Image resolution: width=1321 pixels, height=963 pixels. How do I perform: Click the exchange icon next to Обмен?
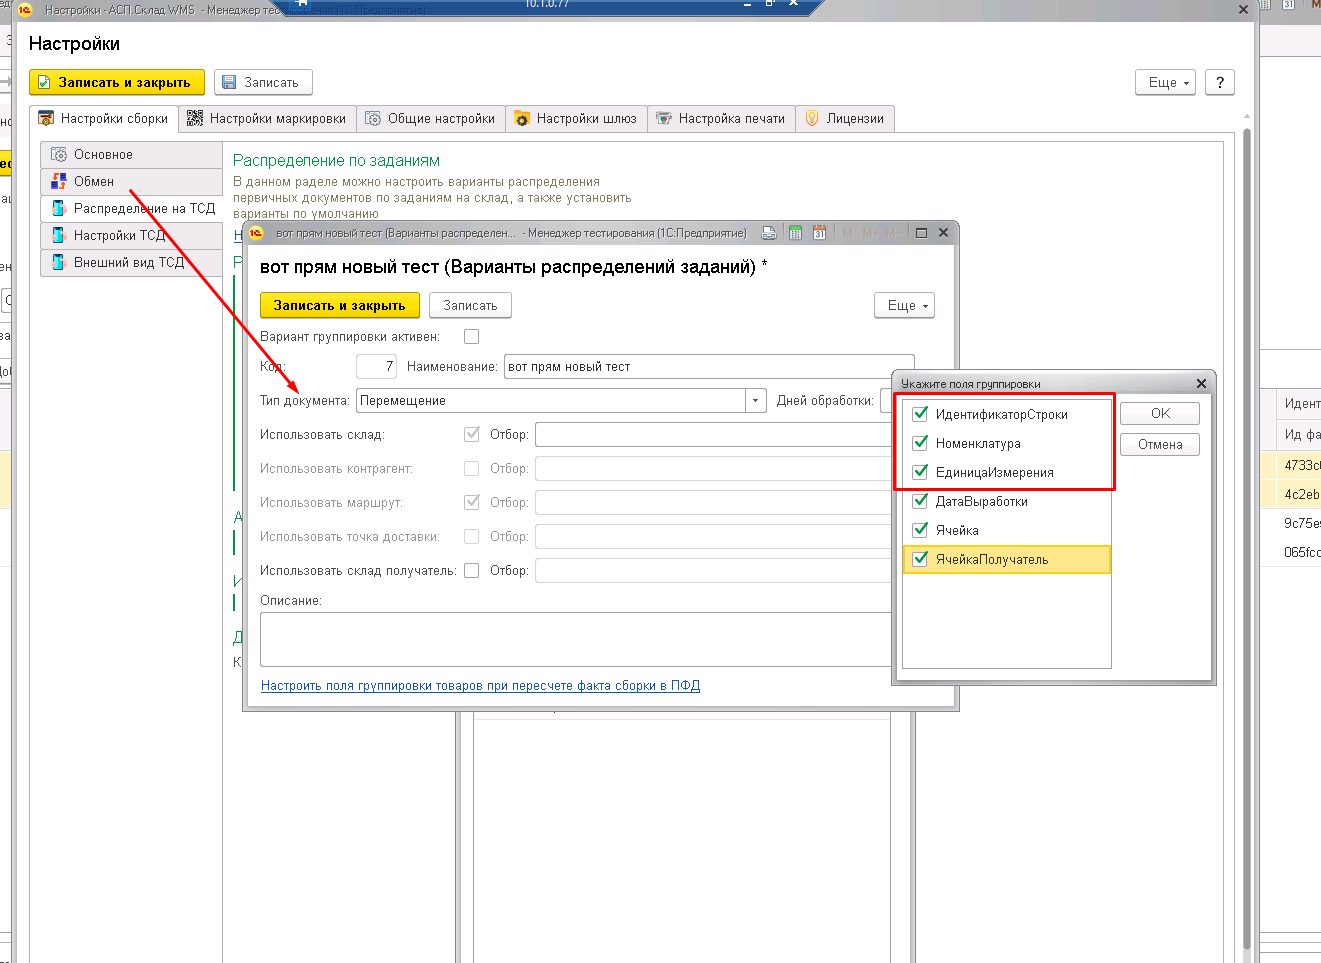click(59, 181)
